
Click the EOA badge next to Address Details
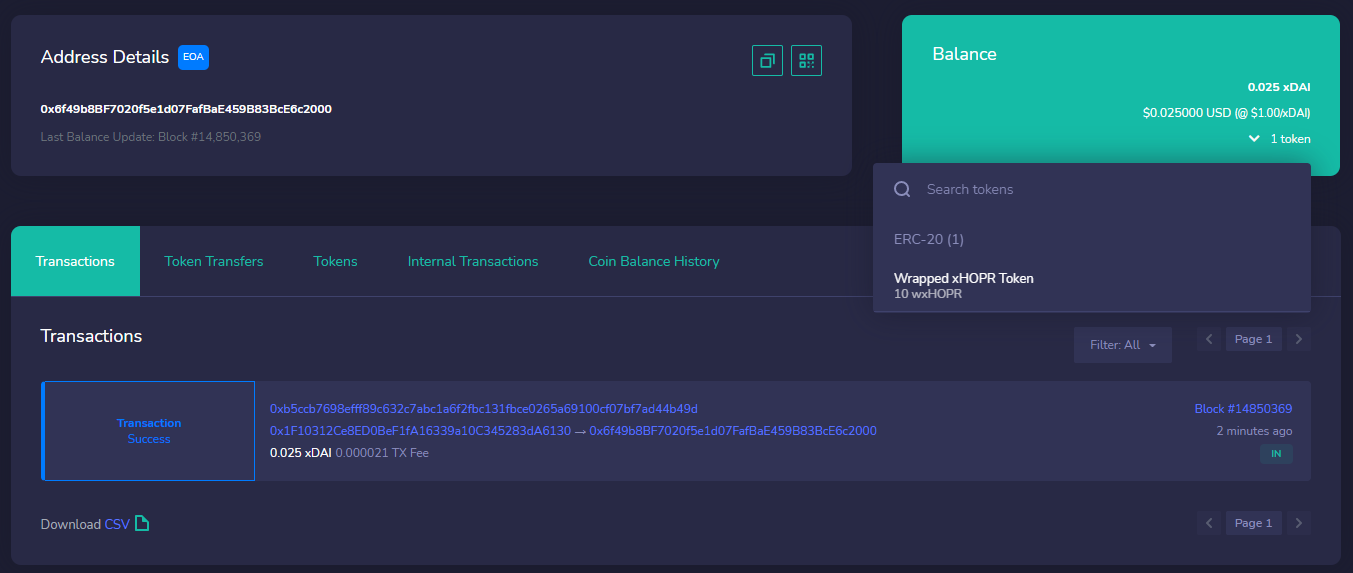coord(193,57)
